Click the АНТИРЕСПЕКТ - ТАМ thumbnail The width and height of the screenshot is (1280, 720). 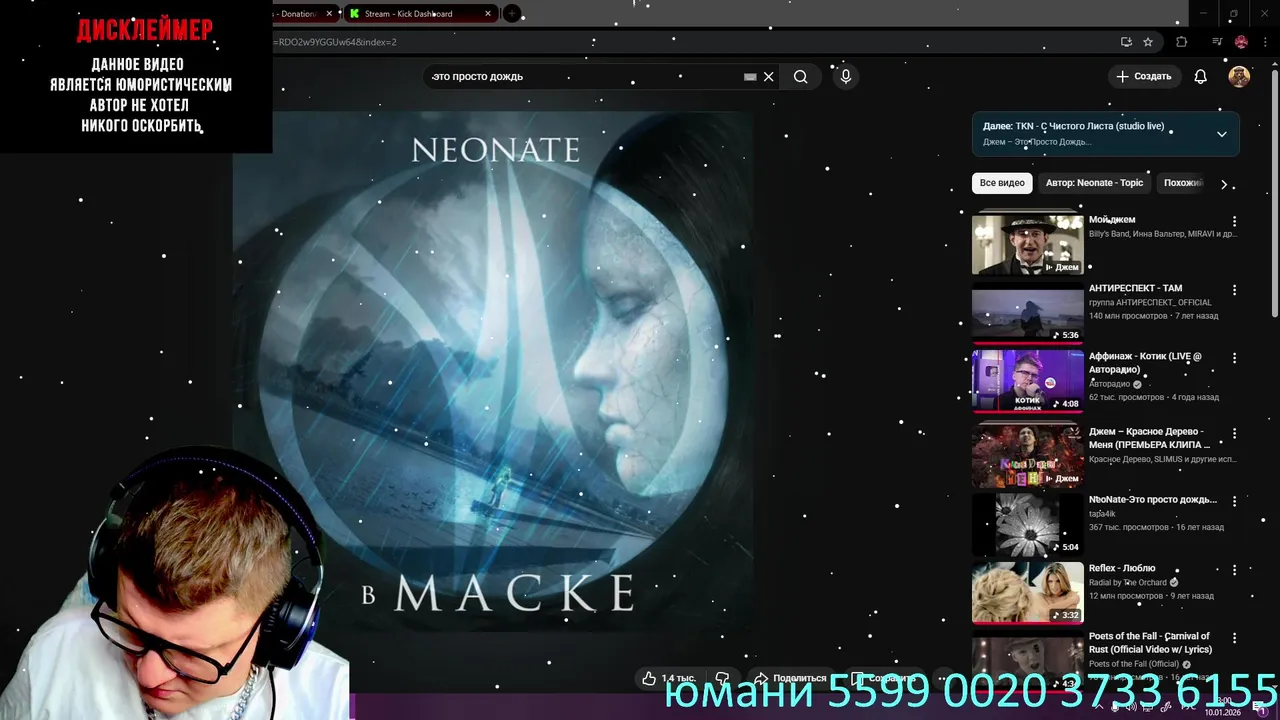pyautogui.click(x=1027, y=313)
